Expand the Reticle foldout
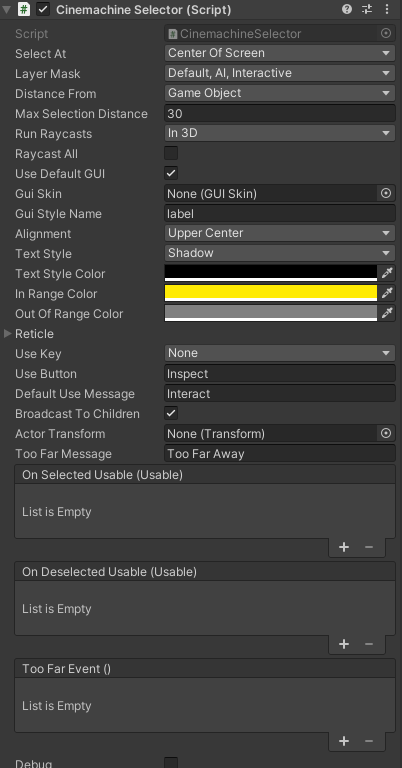The image size is (402, 768). [x=7, y=334]
